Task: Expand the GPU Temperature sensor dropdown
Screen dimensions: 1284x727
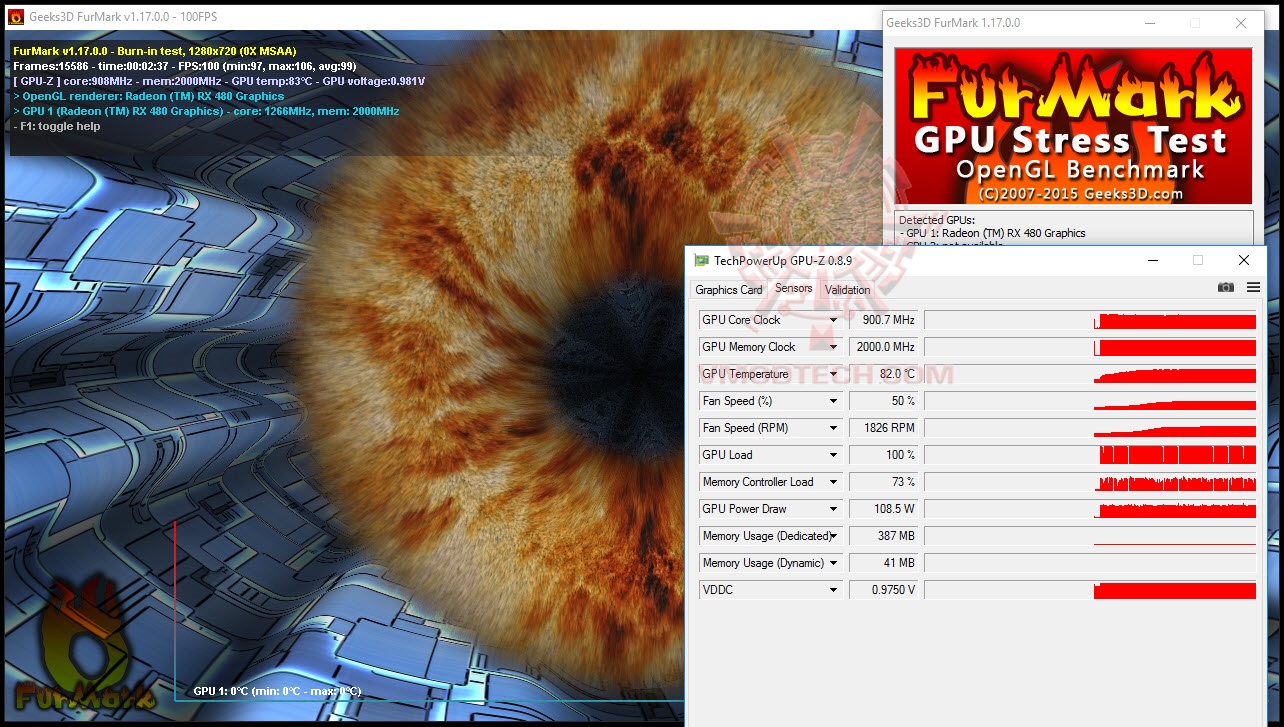Action: click(833, 374)
